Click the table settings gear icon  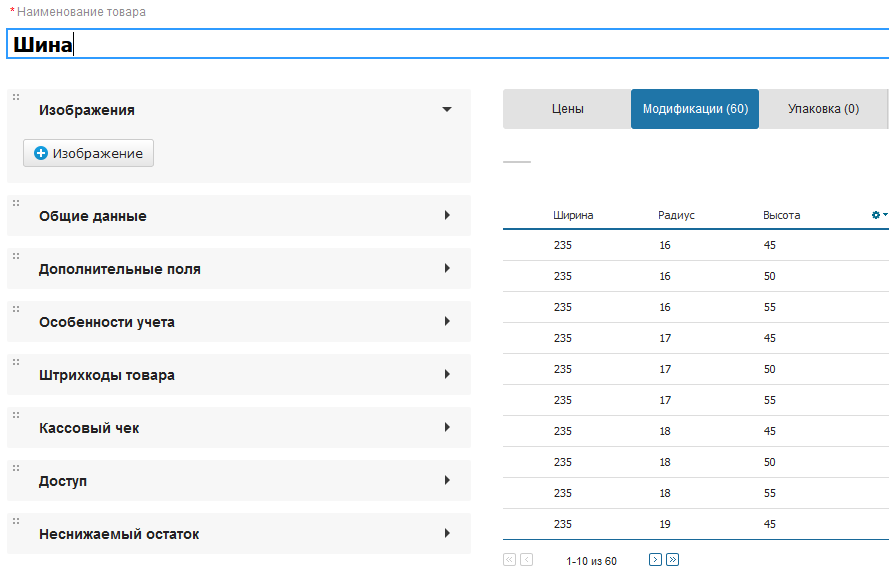879,215
